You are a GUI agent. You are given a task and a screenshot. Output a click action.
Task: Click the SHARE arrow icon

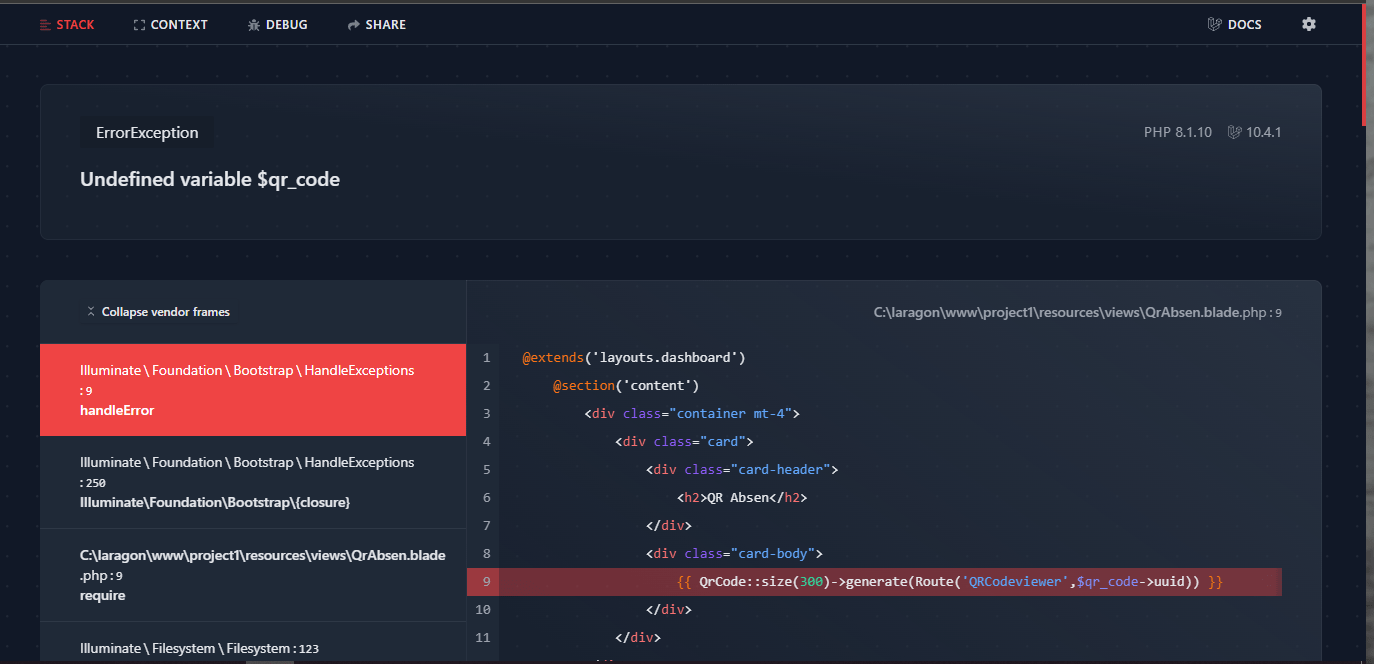tap(354, 24)
